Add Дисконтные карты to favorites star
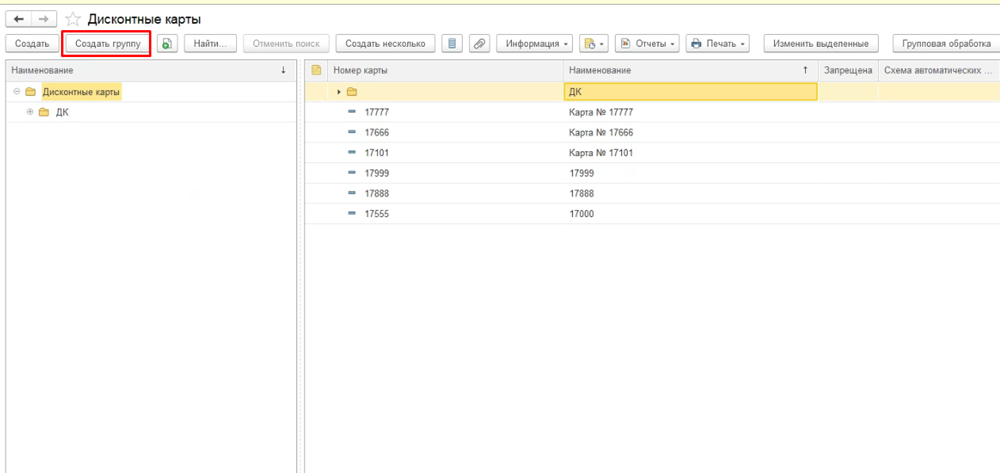1000x473 pixels. click(x=73, y=19)
